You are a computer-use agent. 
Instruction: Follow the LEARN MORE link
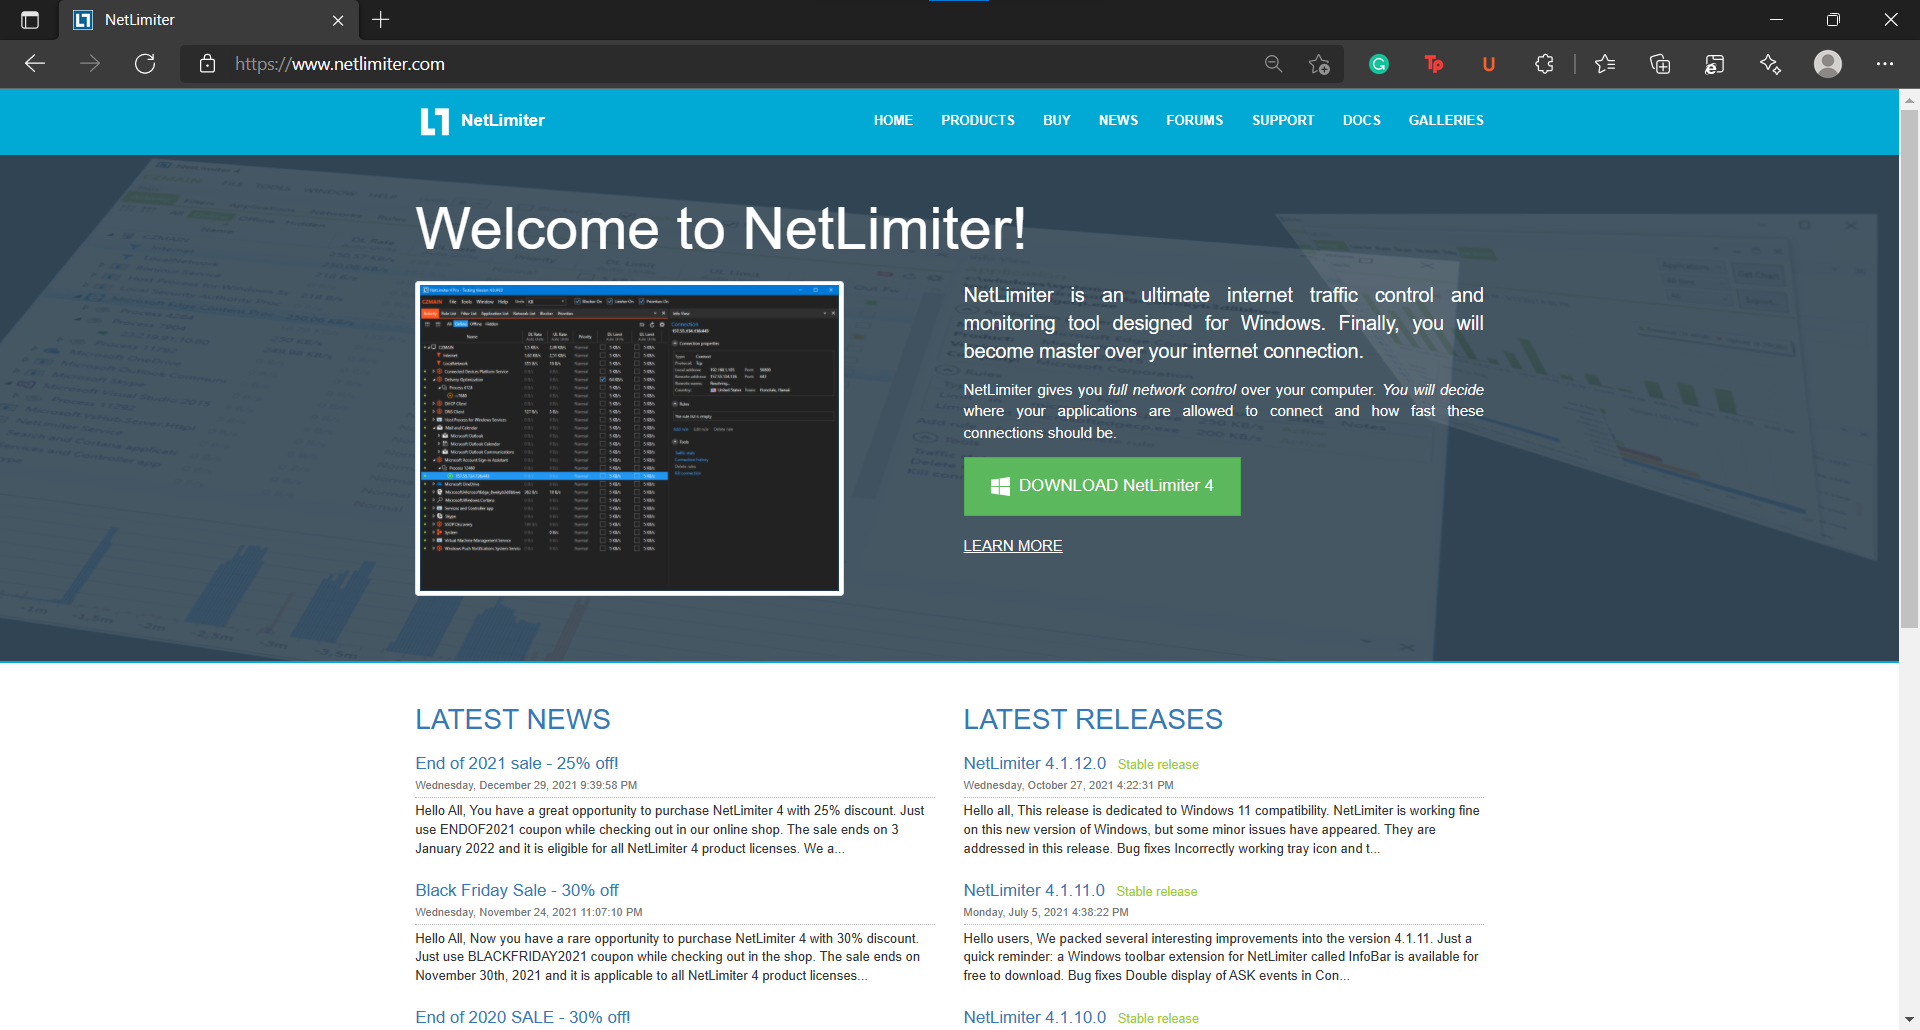pos(1012,546)
